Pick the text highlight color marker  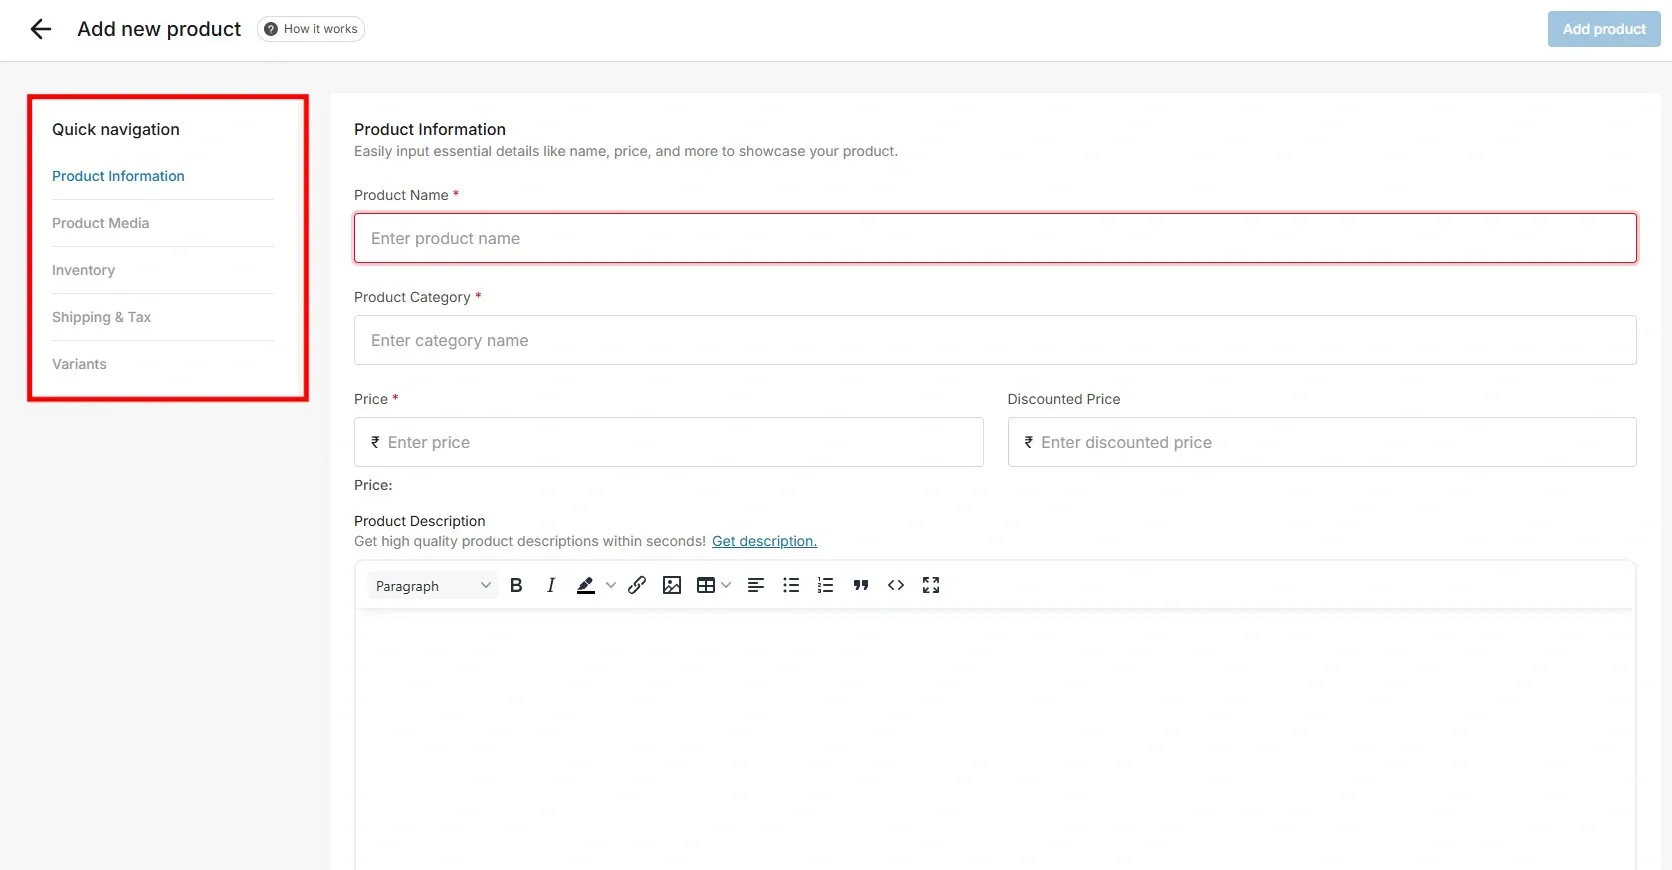(x=586, y=586)
